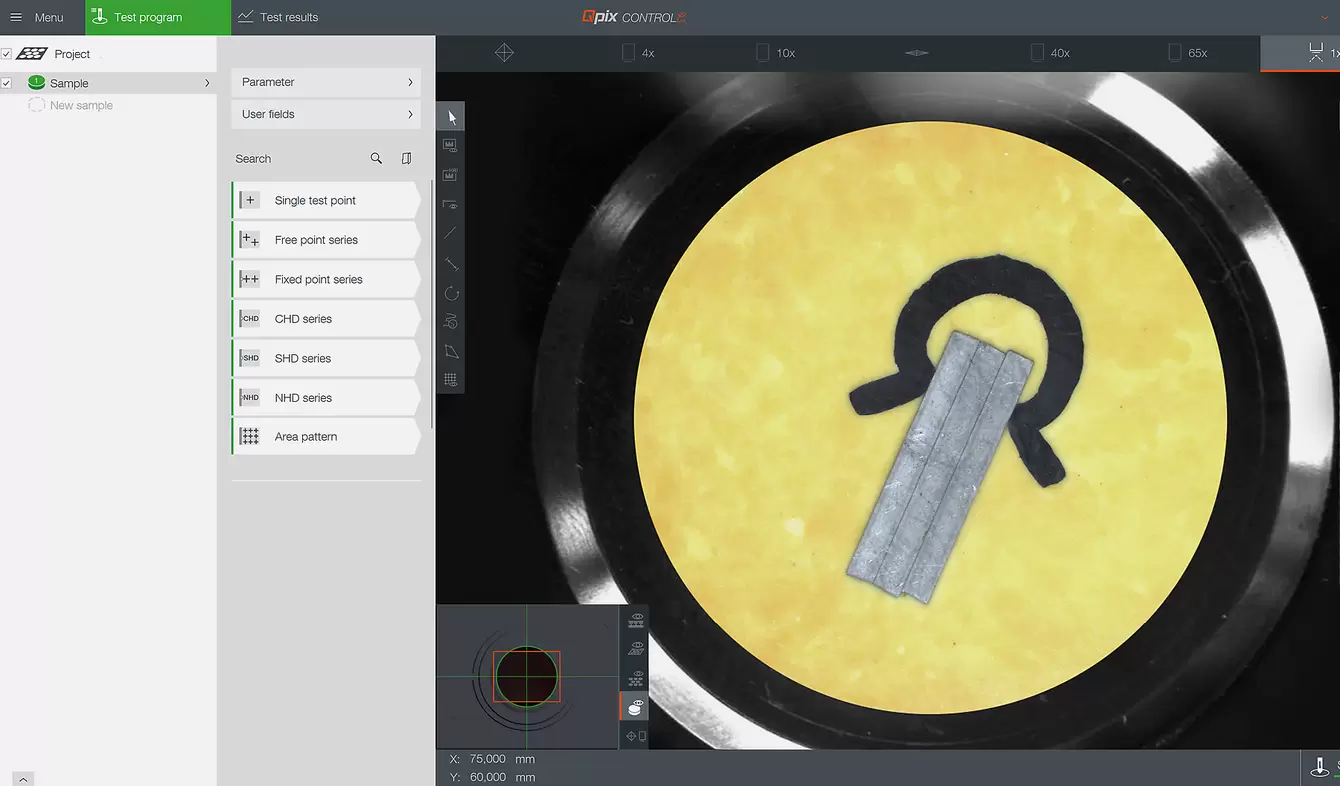1340x786 pixels.
Task: Expand the Sample tree item arrow
Action: (x=207, y=83)
